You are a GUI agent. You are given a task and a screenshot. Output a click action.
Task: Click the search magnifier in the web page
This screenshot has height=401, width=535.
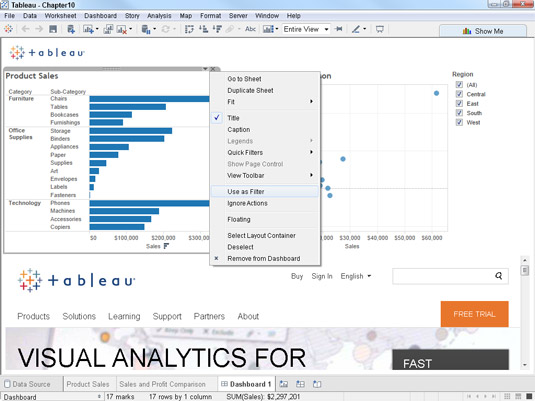(498, 276)
